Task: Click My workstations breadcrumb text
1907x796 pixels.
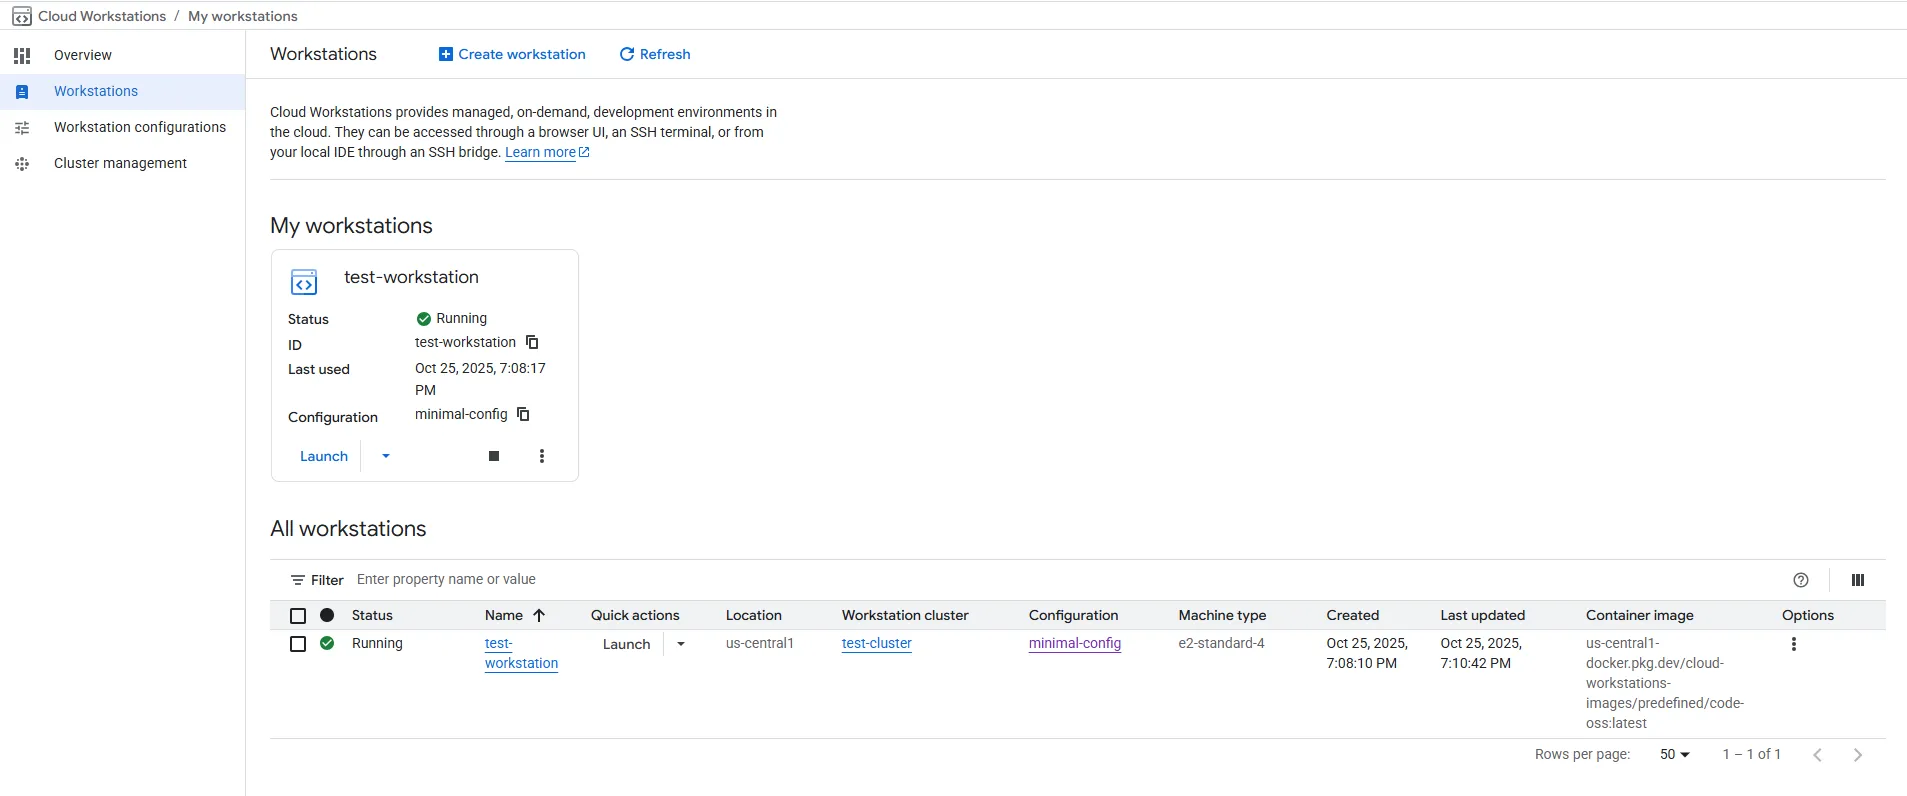Action: pyautogui.click(x=243, y=17)
